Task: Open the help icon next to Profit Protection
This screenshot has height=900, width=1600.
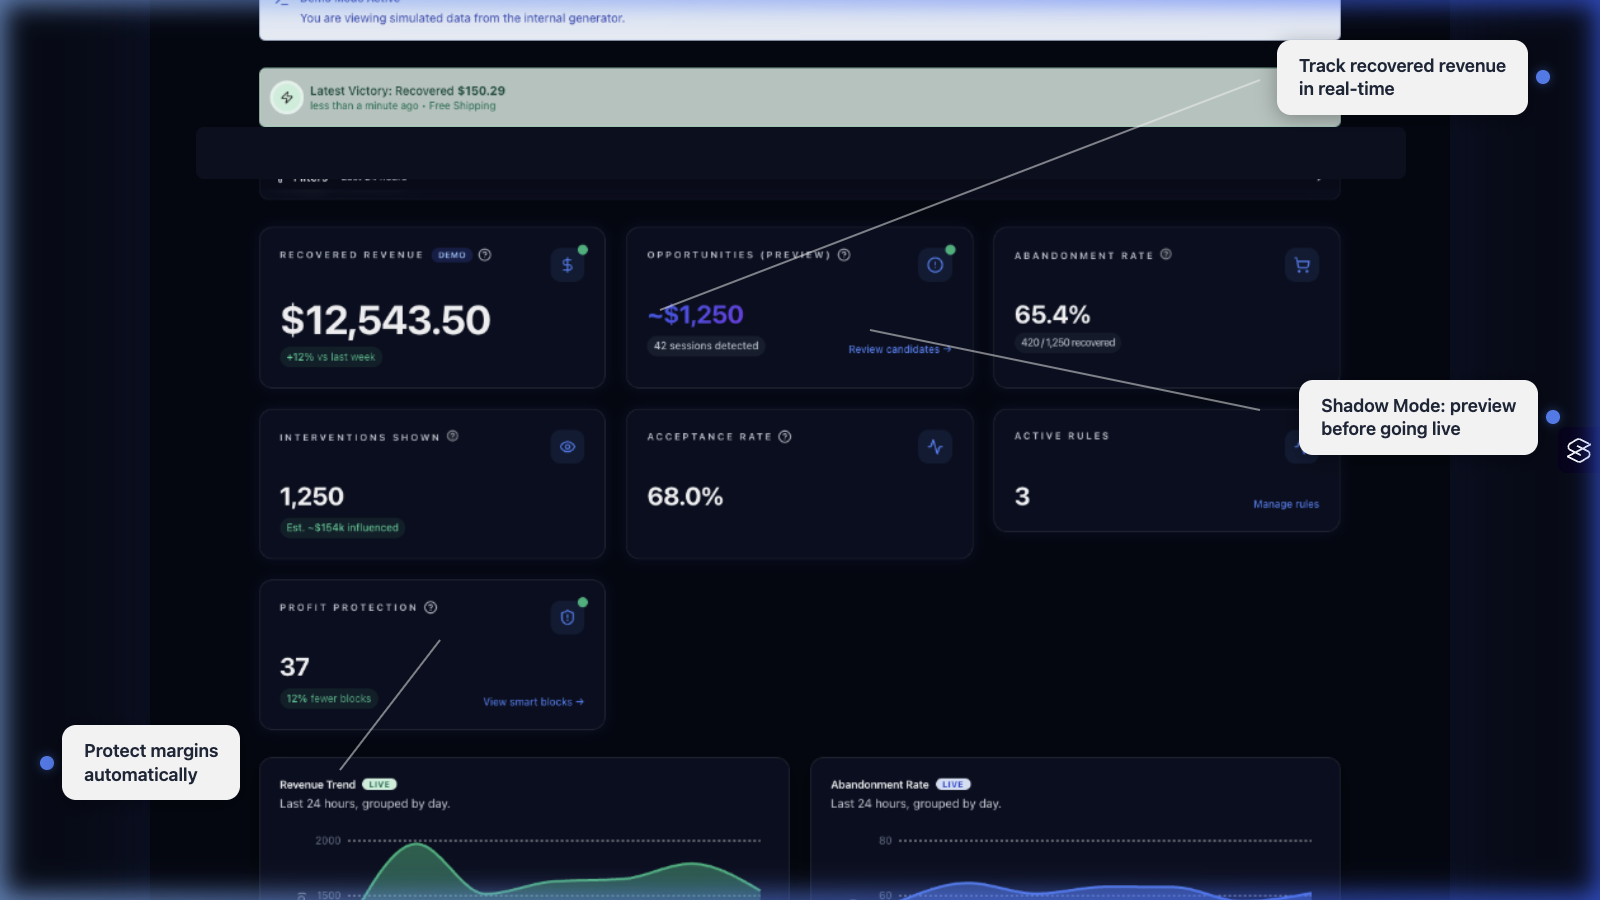Action: (x=431, y=607)
